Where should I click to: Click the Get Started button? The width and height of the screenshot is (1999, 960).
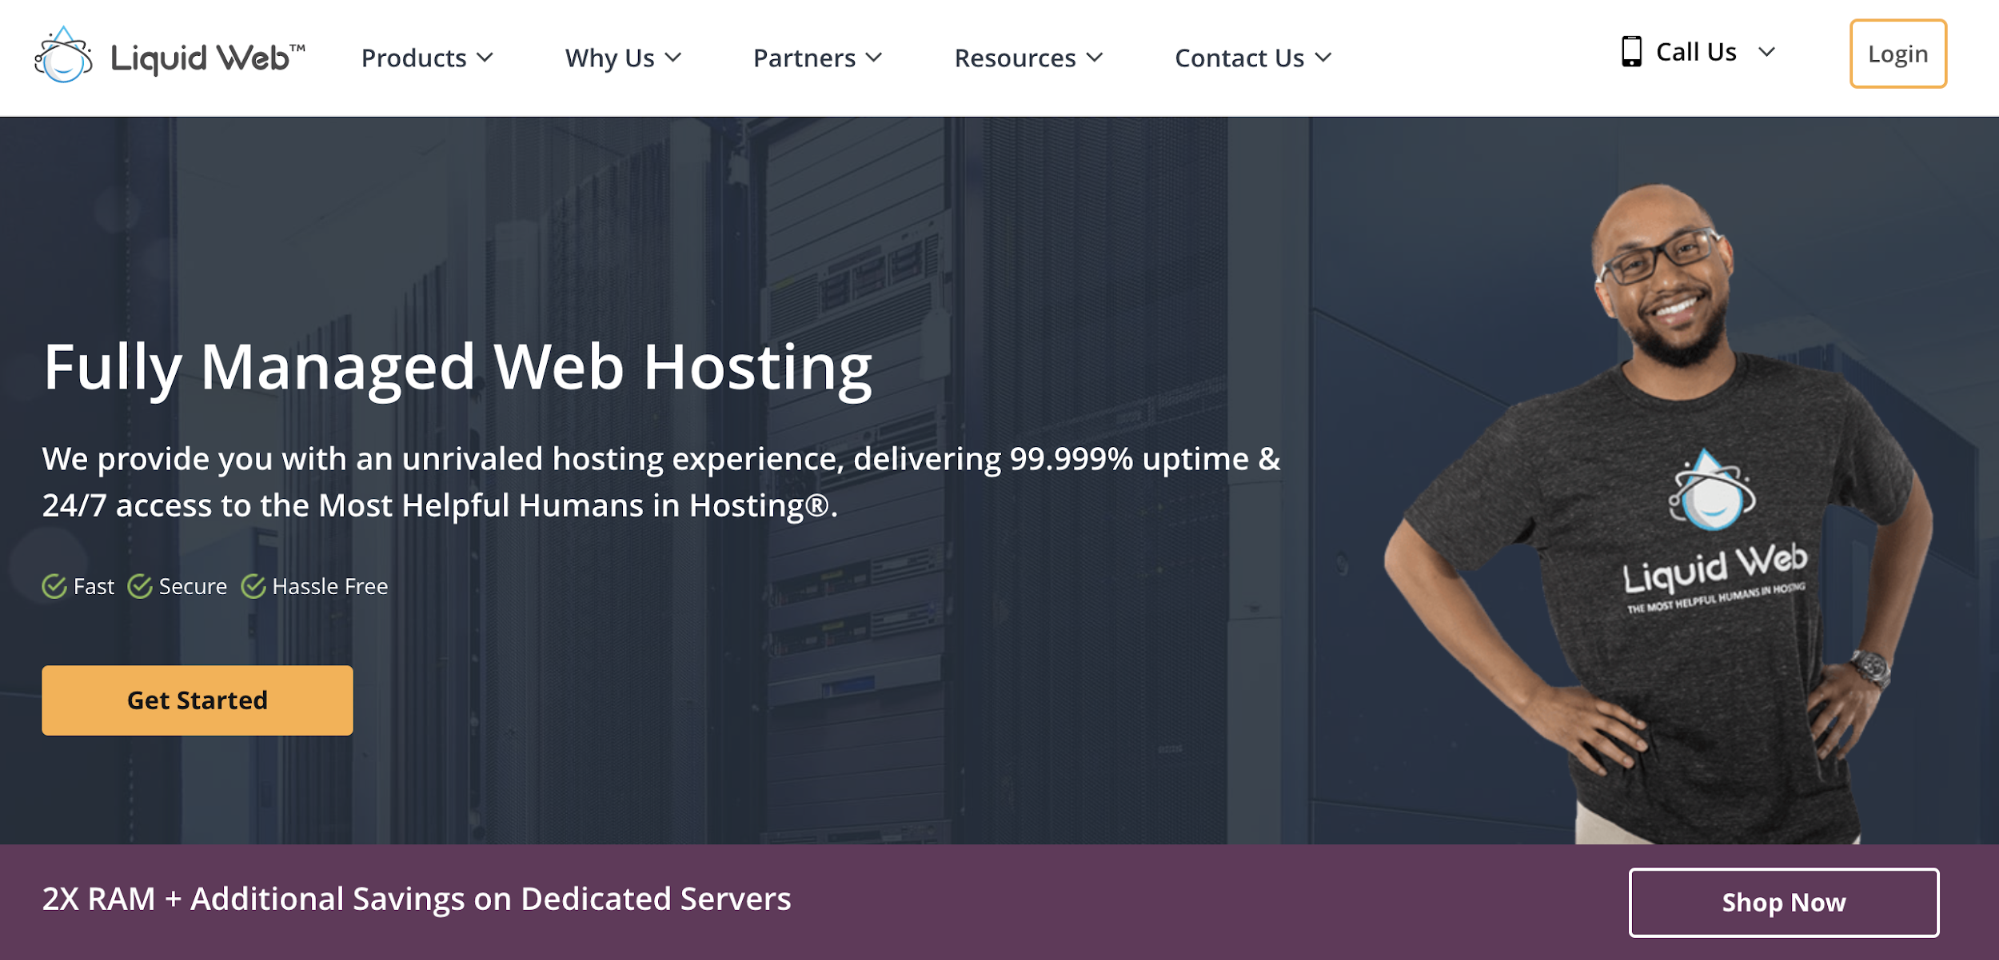point(197,700)
